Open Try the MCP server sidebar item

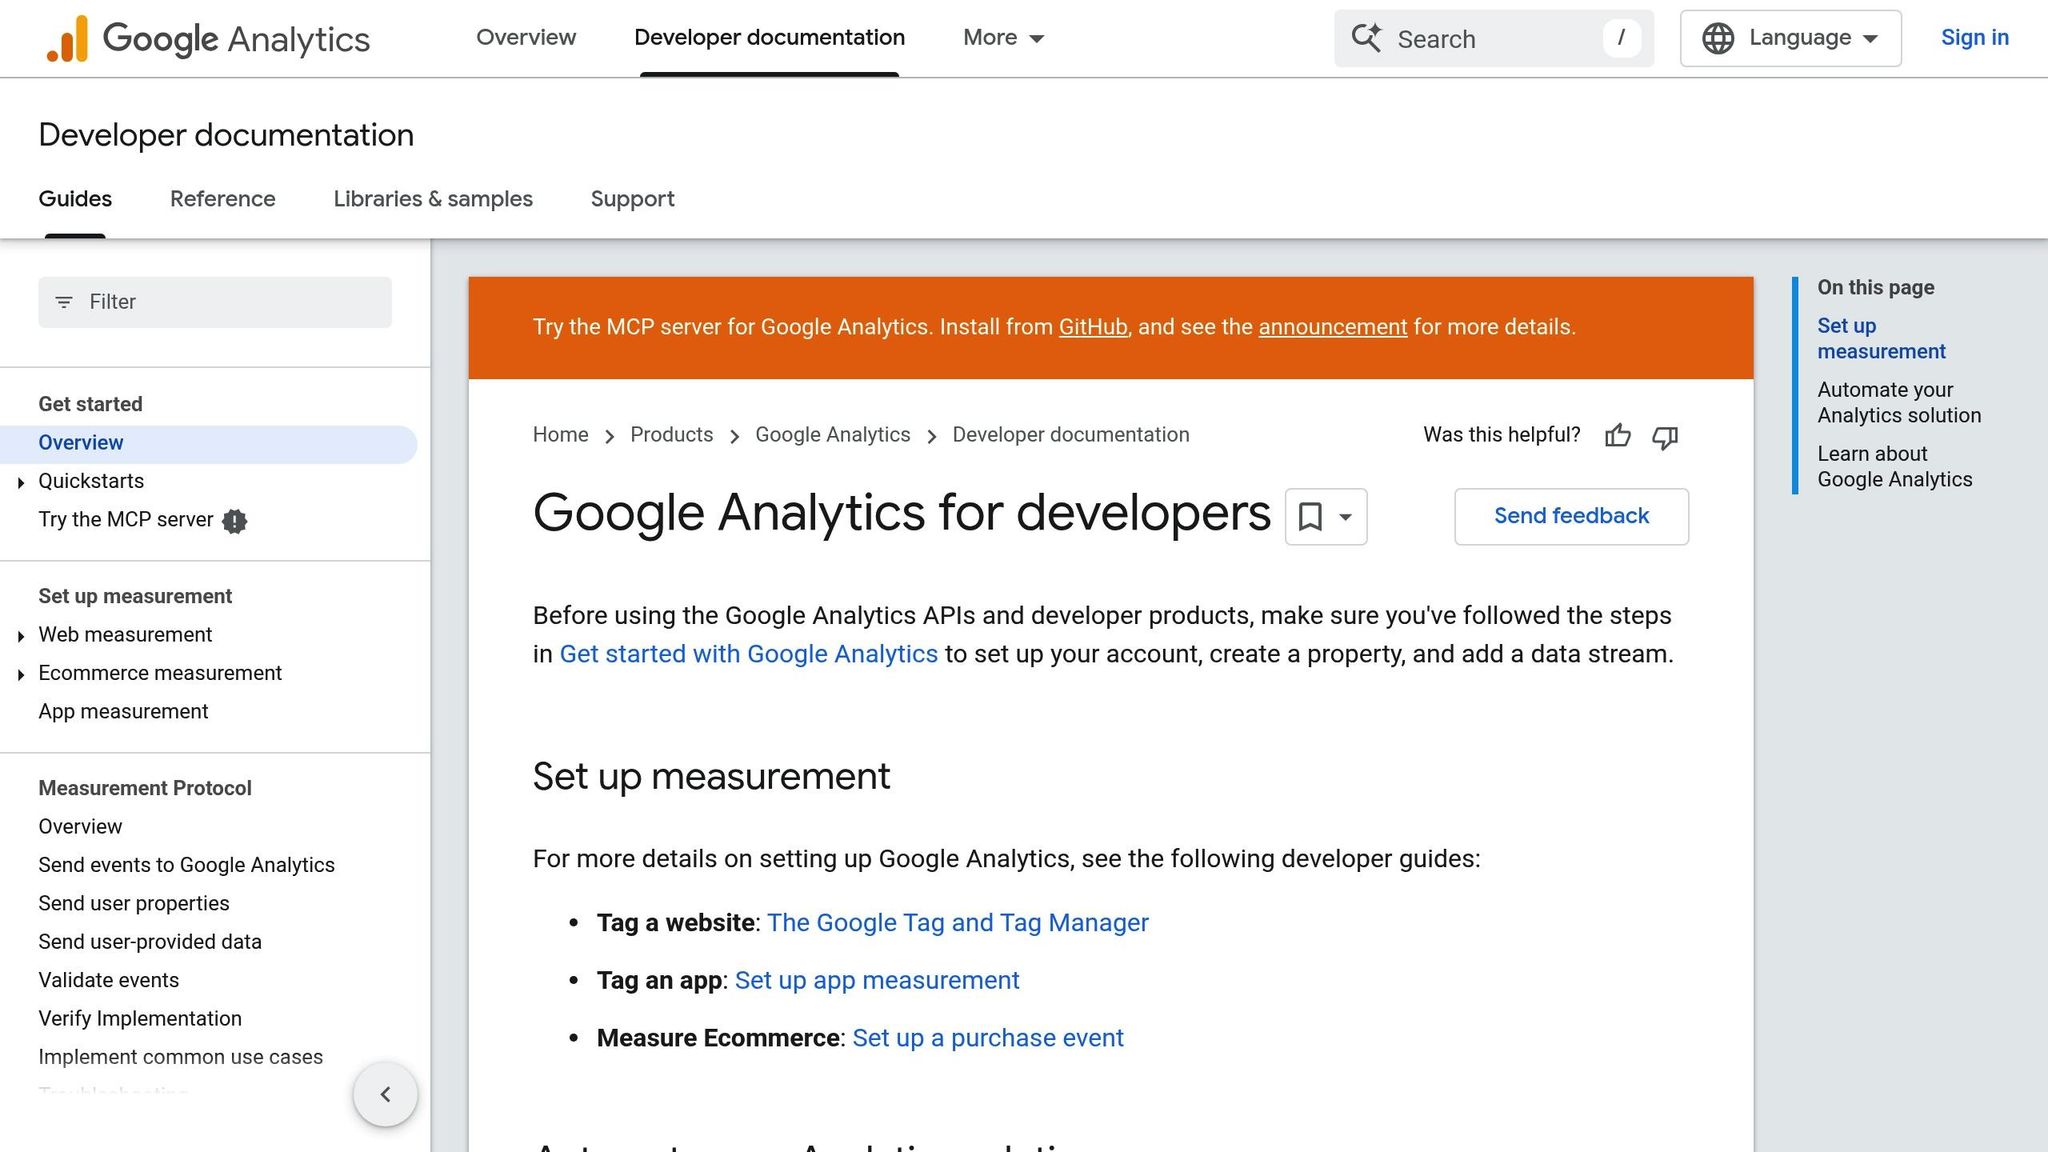(126, 520)
